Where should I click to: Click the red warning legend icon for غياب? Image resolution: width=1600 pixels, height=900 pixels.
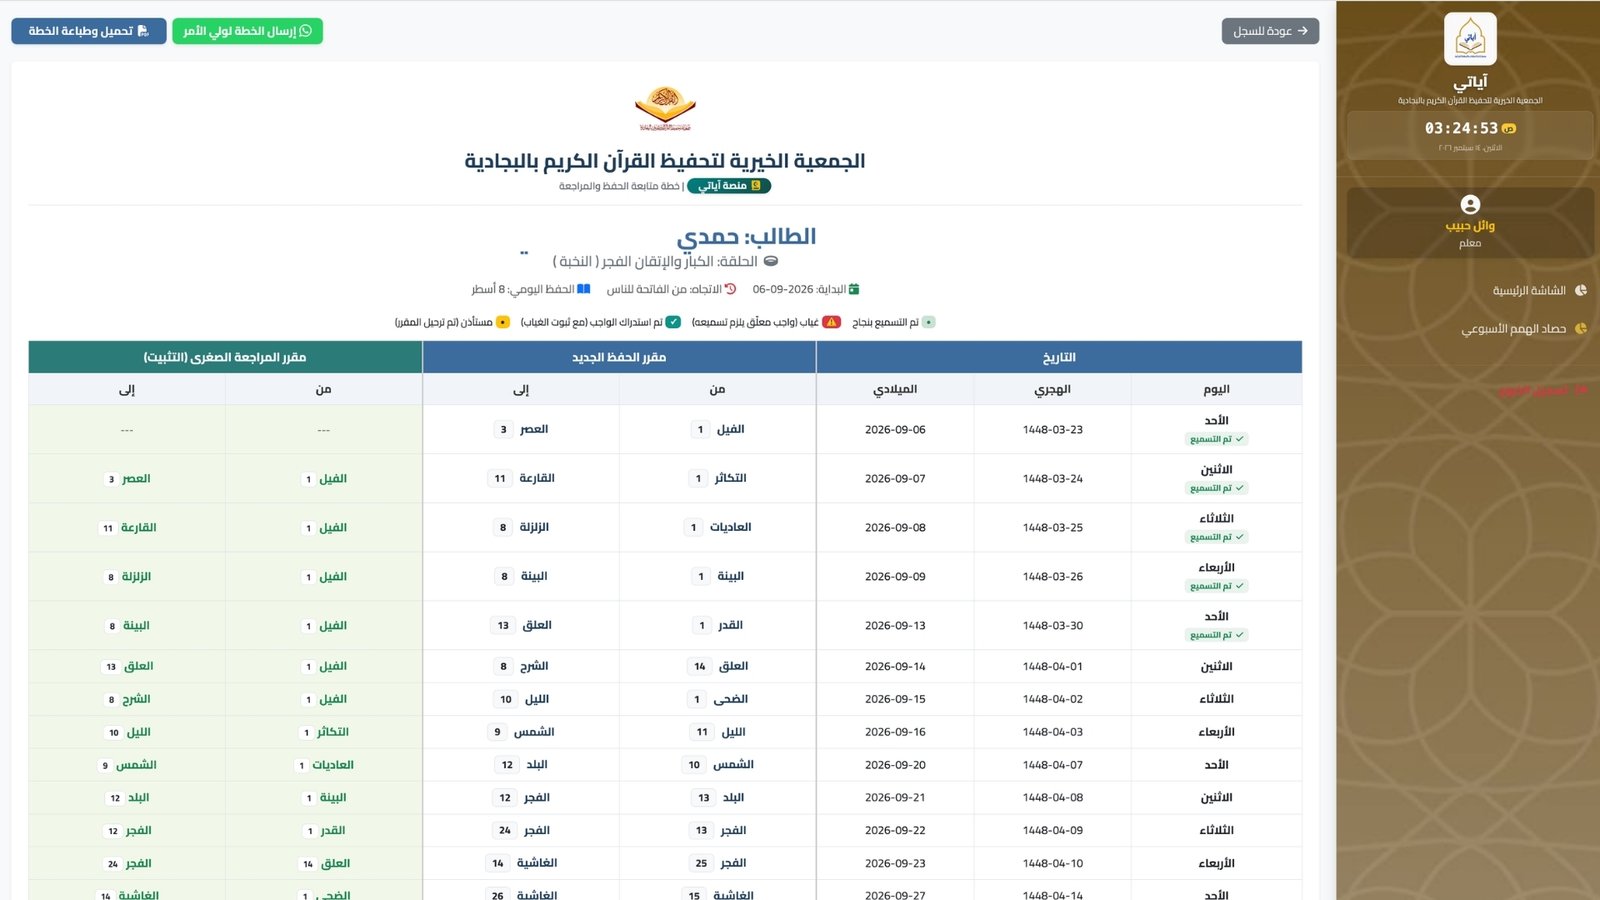point(832,322)
